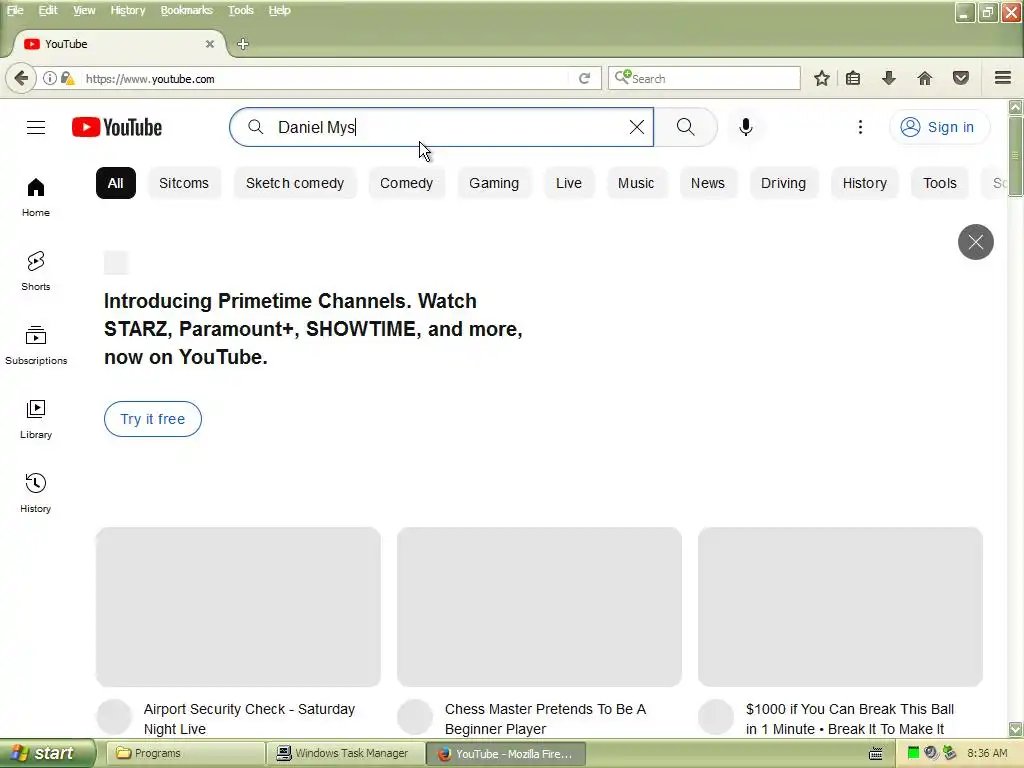The height and width of the screenshot is (768, 1024).
Task: Start voice search with microphone icon
Action: tap(746, 127)
